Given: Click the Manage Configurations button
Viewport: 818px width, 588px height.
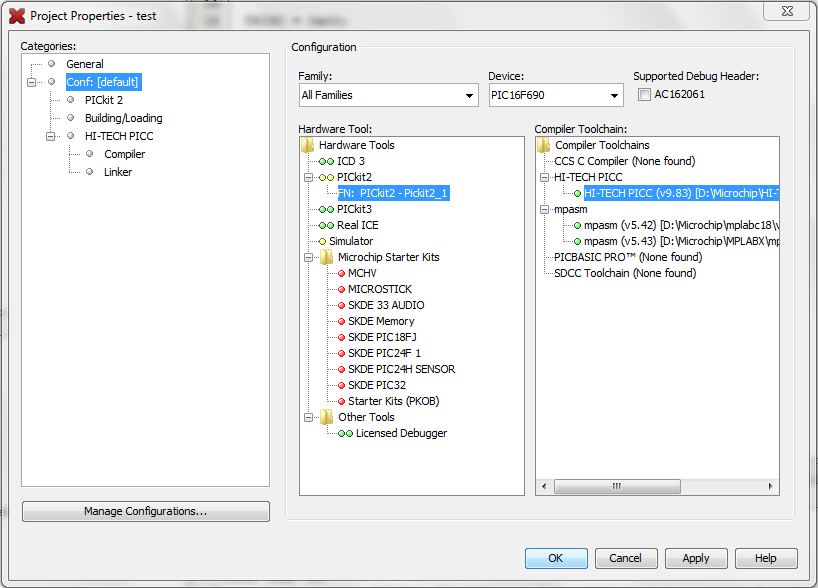Looking at the screenshot, I should 146,511.
